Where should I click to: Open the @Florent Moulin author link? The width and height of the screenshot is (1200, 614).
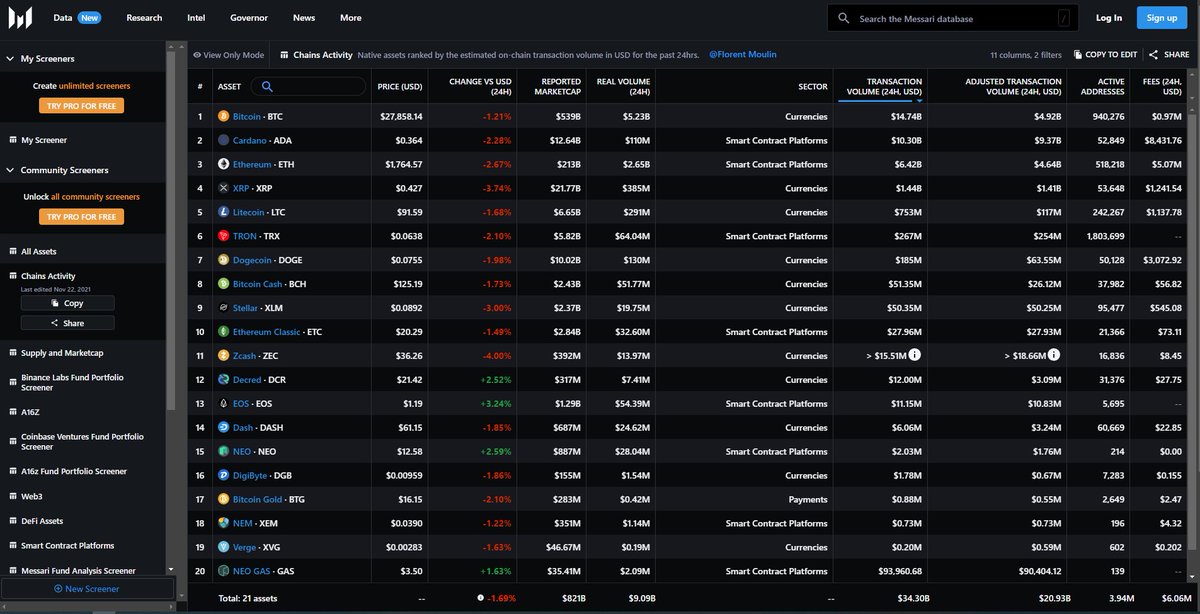point(742,54)
